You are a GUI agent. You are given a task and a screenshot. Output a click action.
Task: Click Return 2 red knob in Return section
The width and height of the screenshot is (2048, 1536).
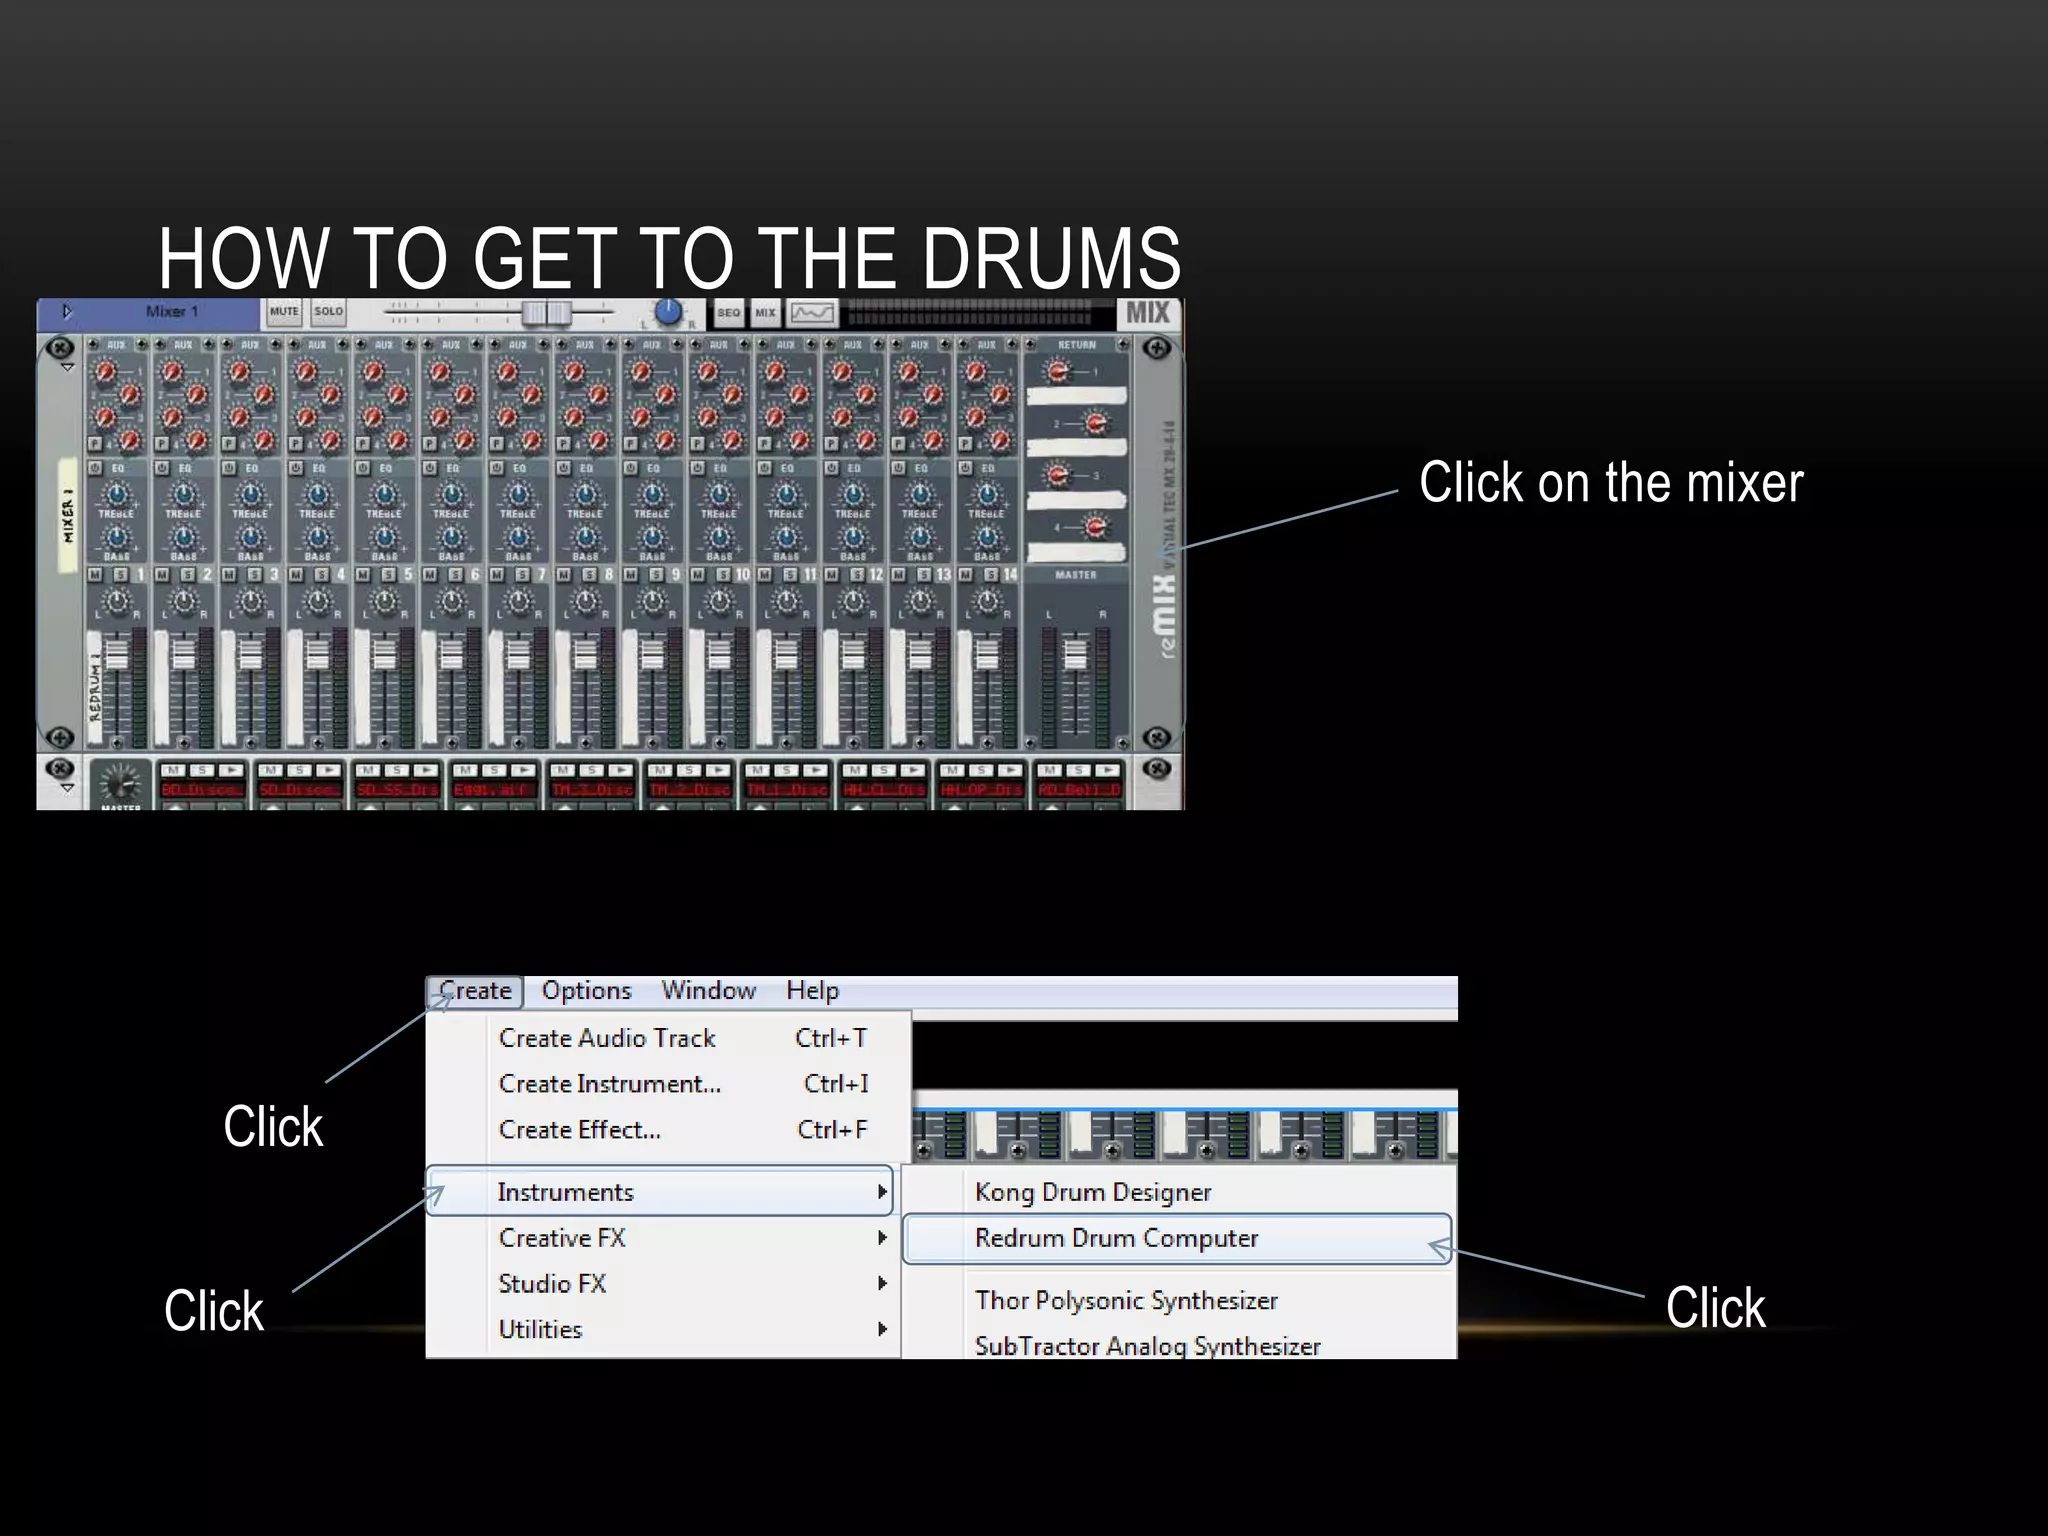(x=1096, y=423)
